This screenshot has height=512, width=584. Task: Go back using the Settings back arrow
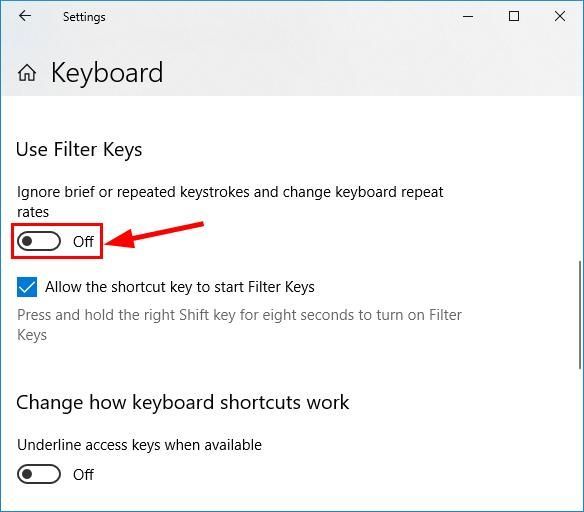click(x=25, y=16)
